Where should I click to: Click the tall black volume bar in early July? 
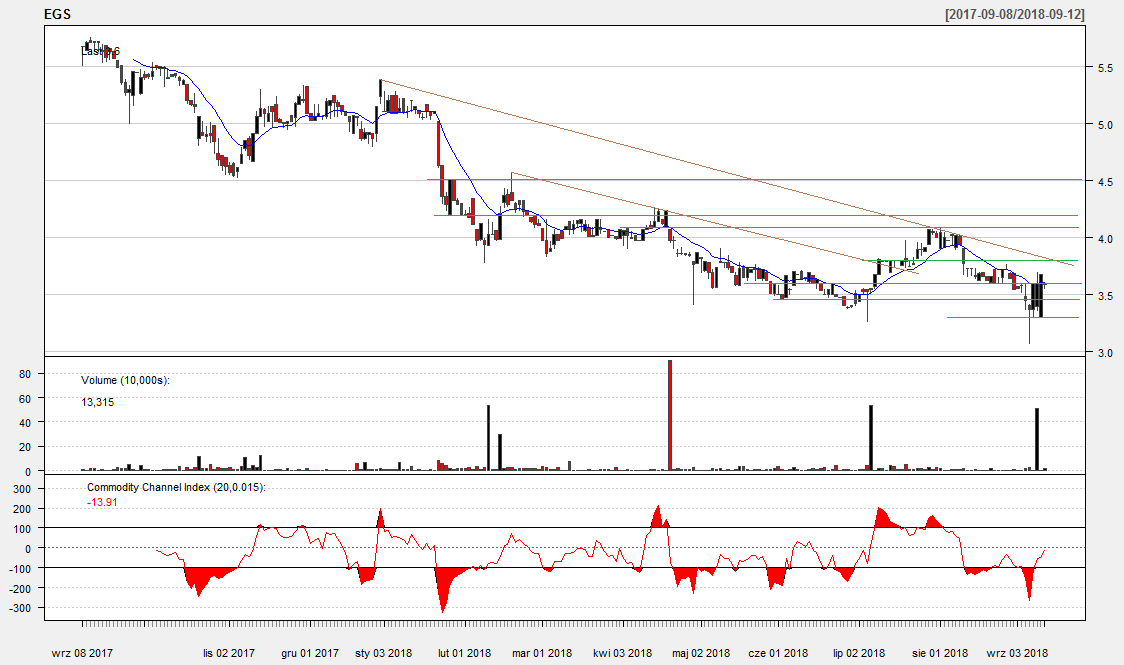(871, 438)
